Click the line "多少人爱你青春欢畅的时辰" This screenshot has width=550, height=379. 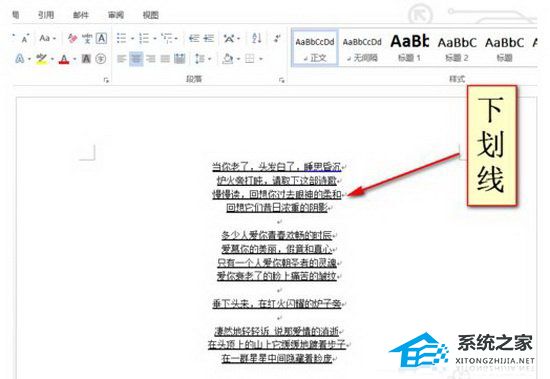click(x=276, y=235)
